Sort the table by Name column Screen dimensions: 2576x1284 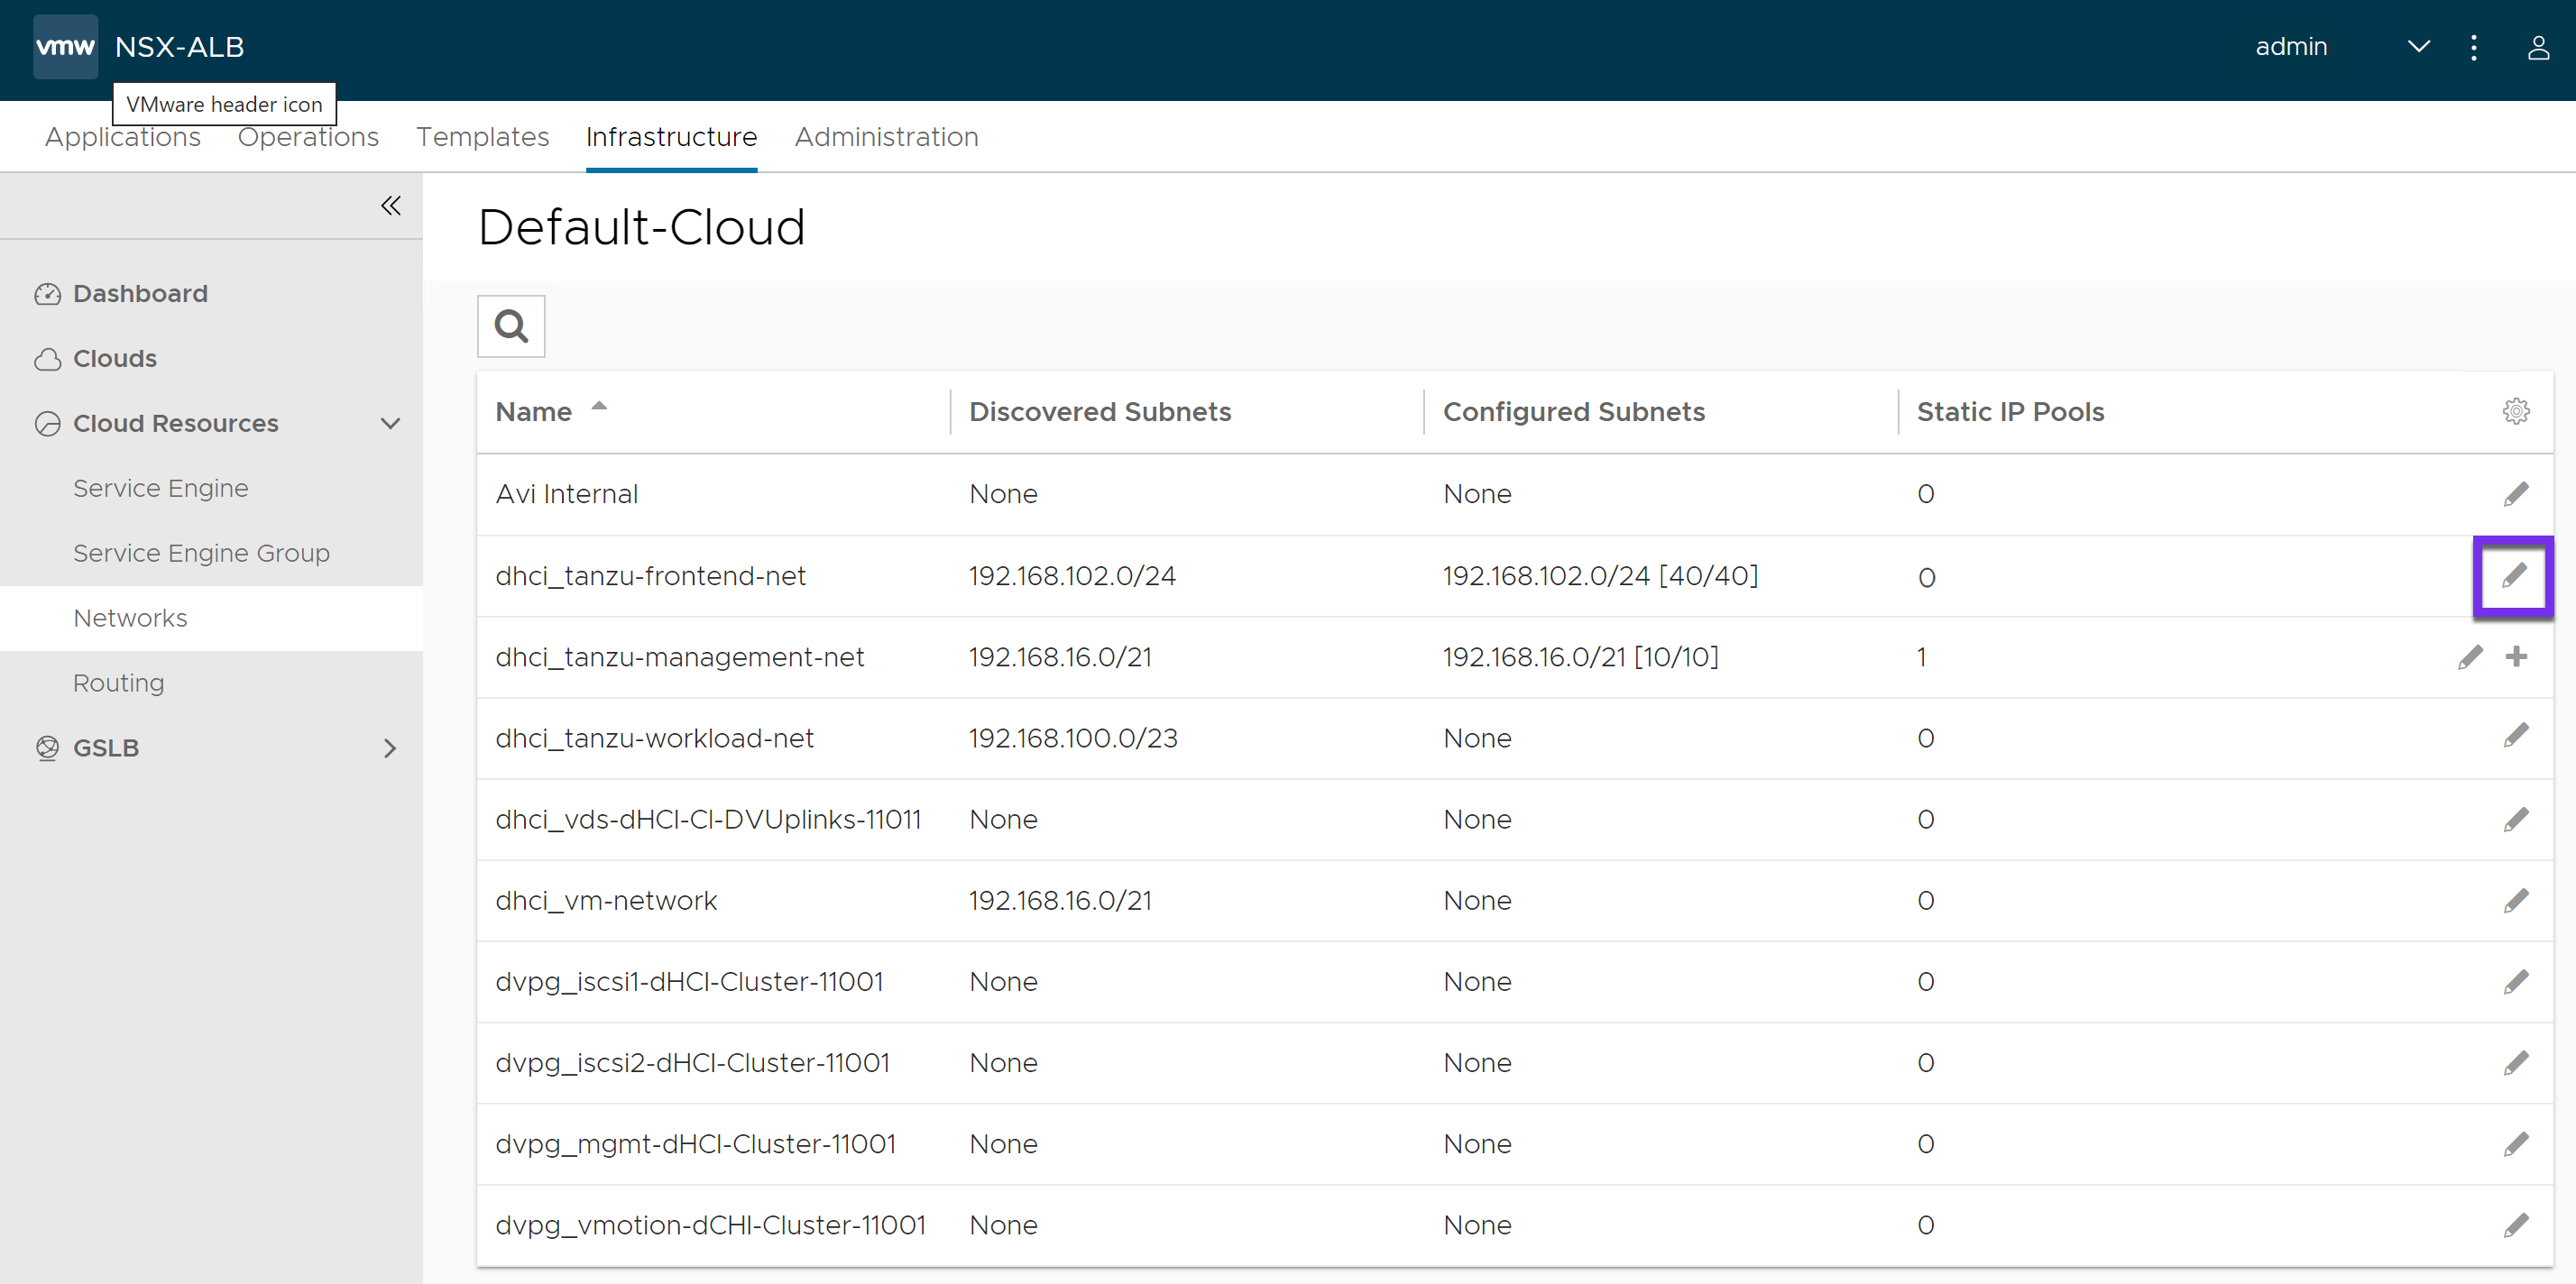tap(534, 412)
